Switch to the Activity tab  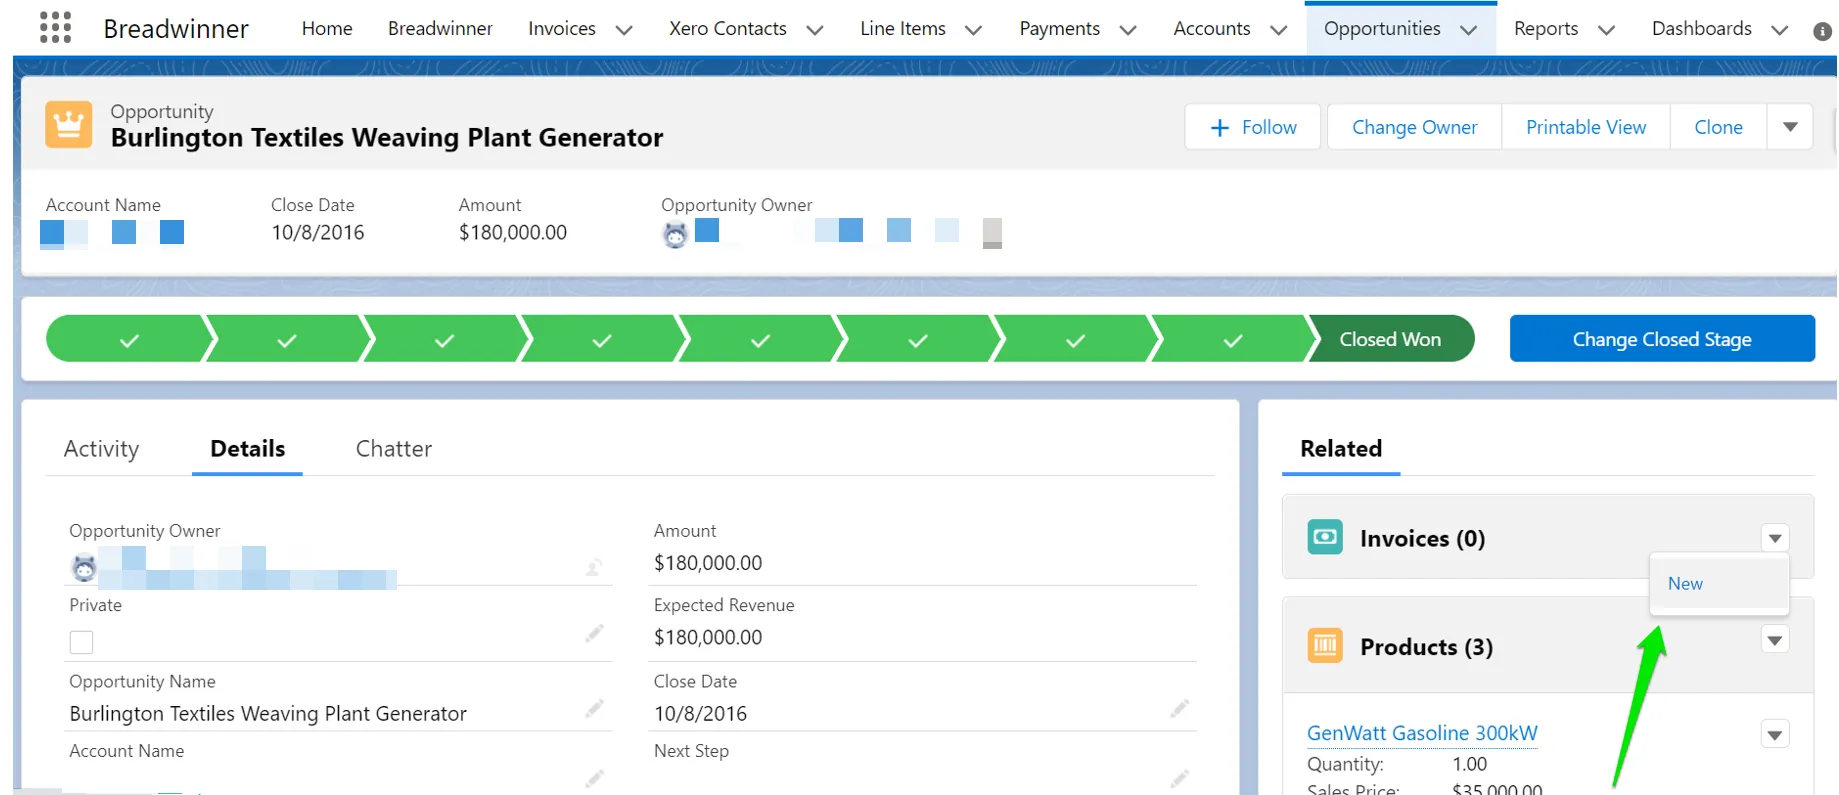tap(101, 448)
